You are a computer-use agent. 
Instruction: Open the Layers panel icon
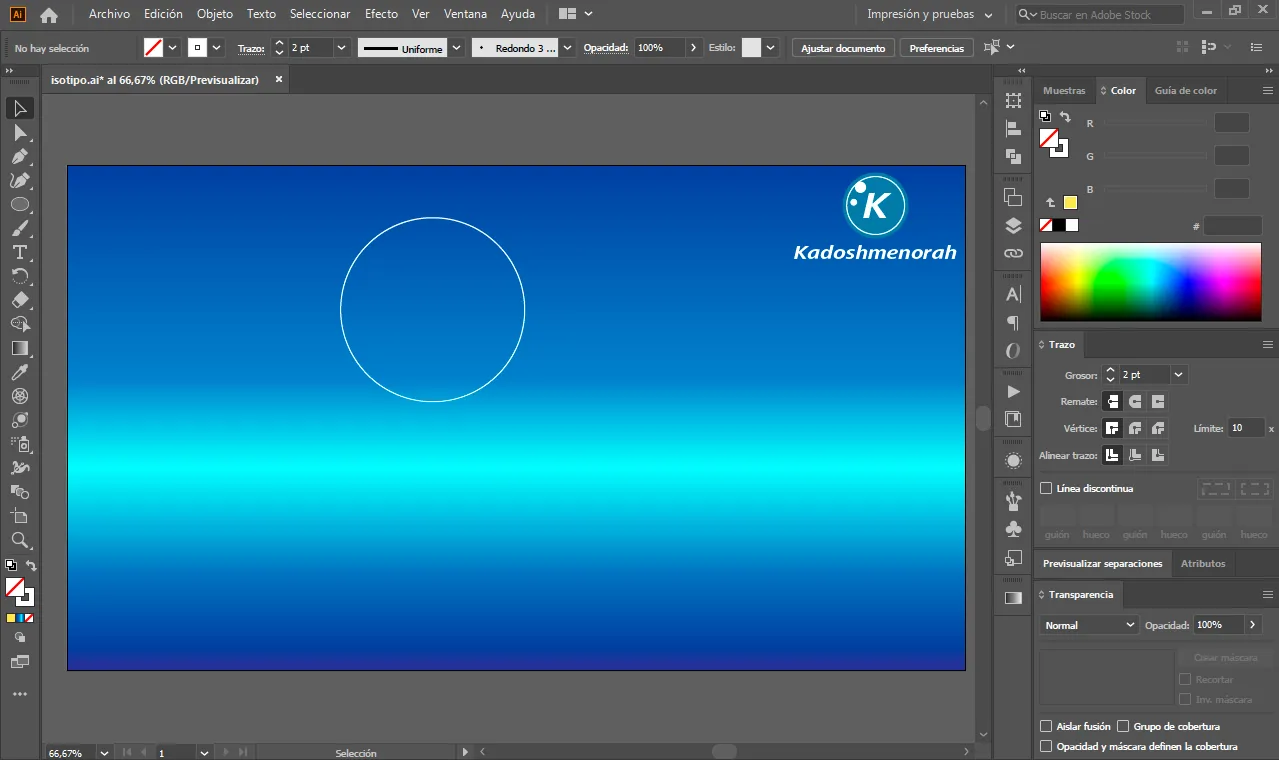coord(1013,225)
